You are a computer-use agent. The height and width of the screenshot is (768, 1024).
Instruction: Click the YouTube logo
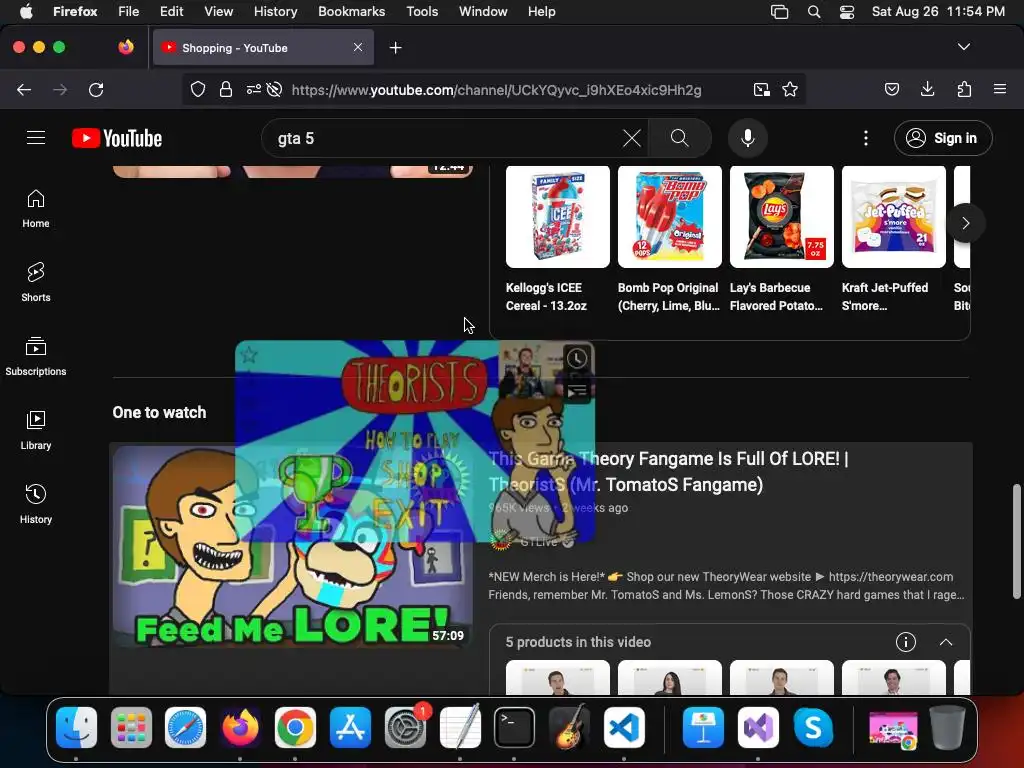pos(117,138)
